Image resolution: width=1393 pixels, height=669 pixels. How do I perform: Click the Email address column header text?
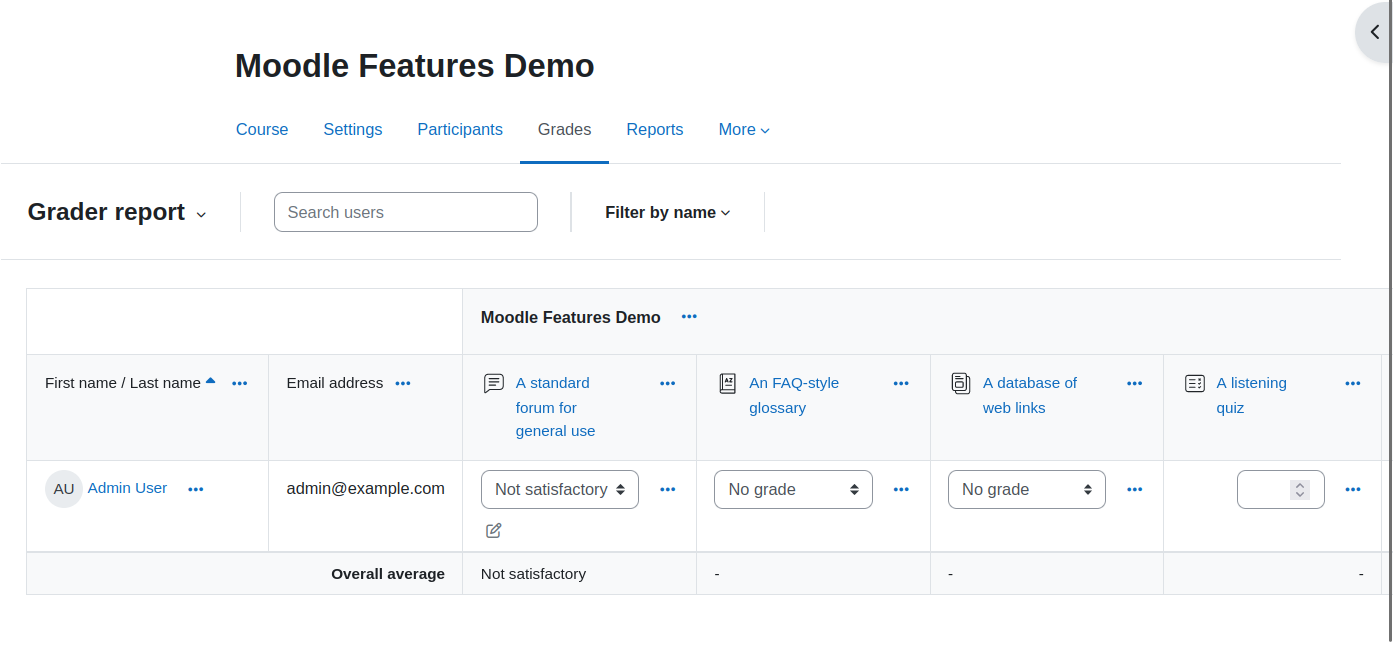coord(335,383)
